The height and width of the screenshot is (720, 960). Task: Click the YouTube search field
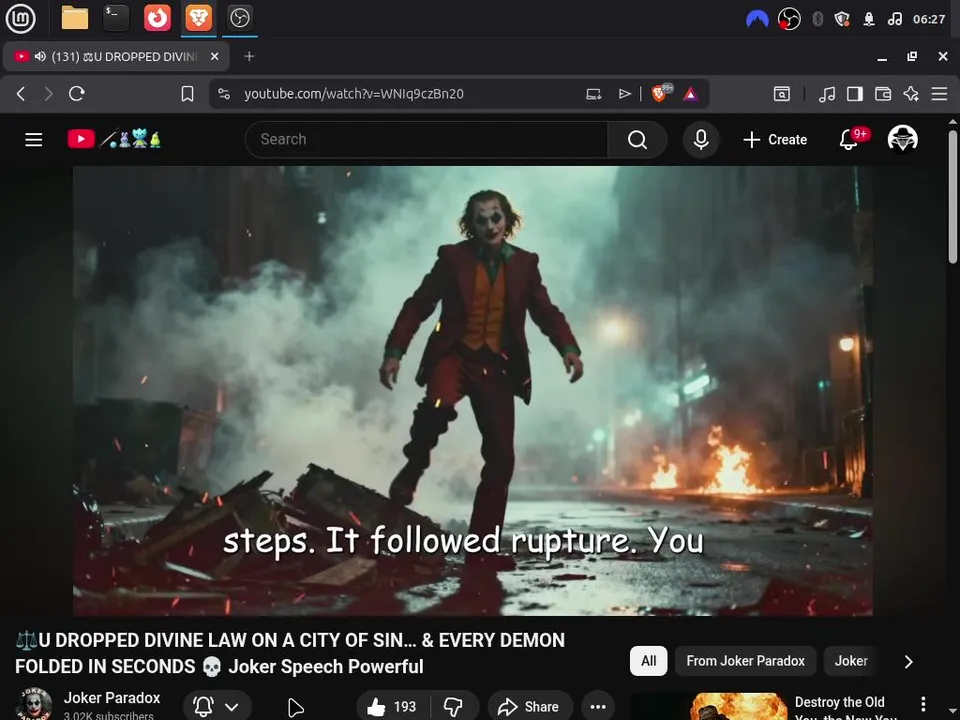point(426,140)
